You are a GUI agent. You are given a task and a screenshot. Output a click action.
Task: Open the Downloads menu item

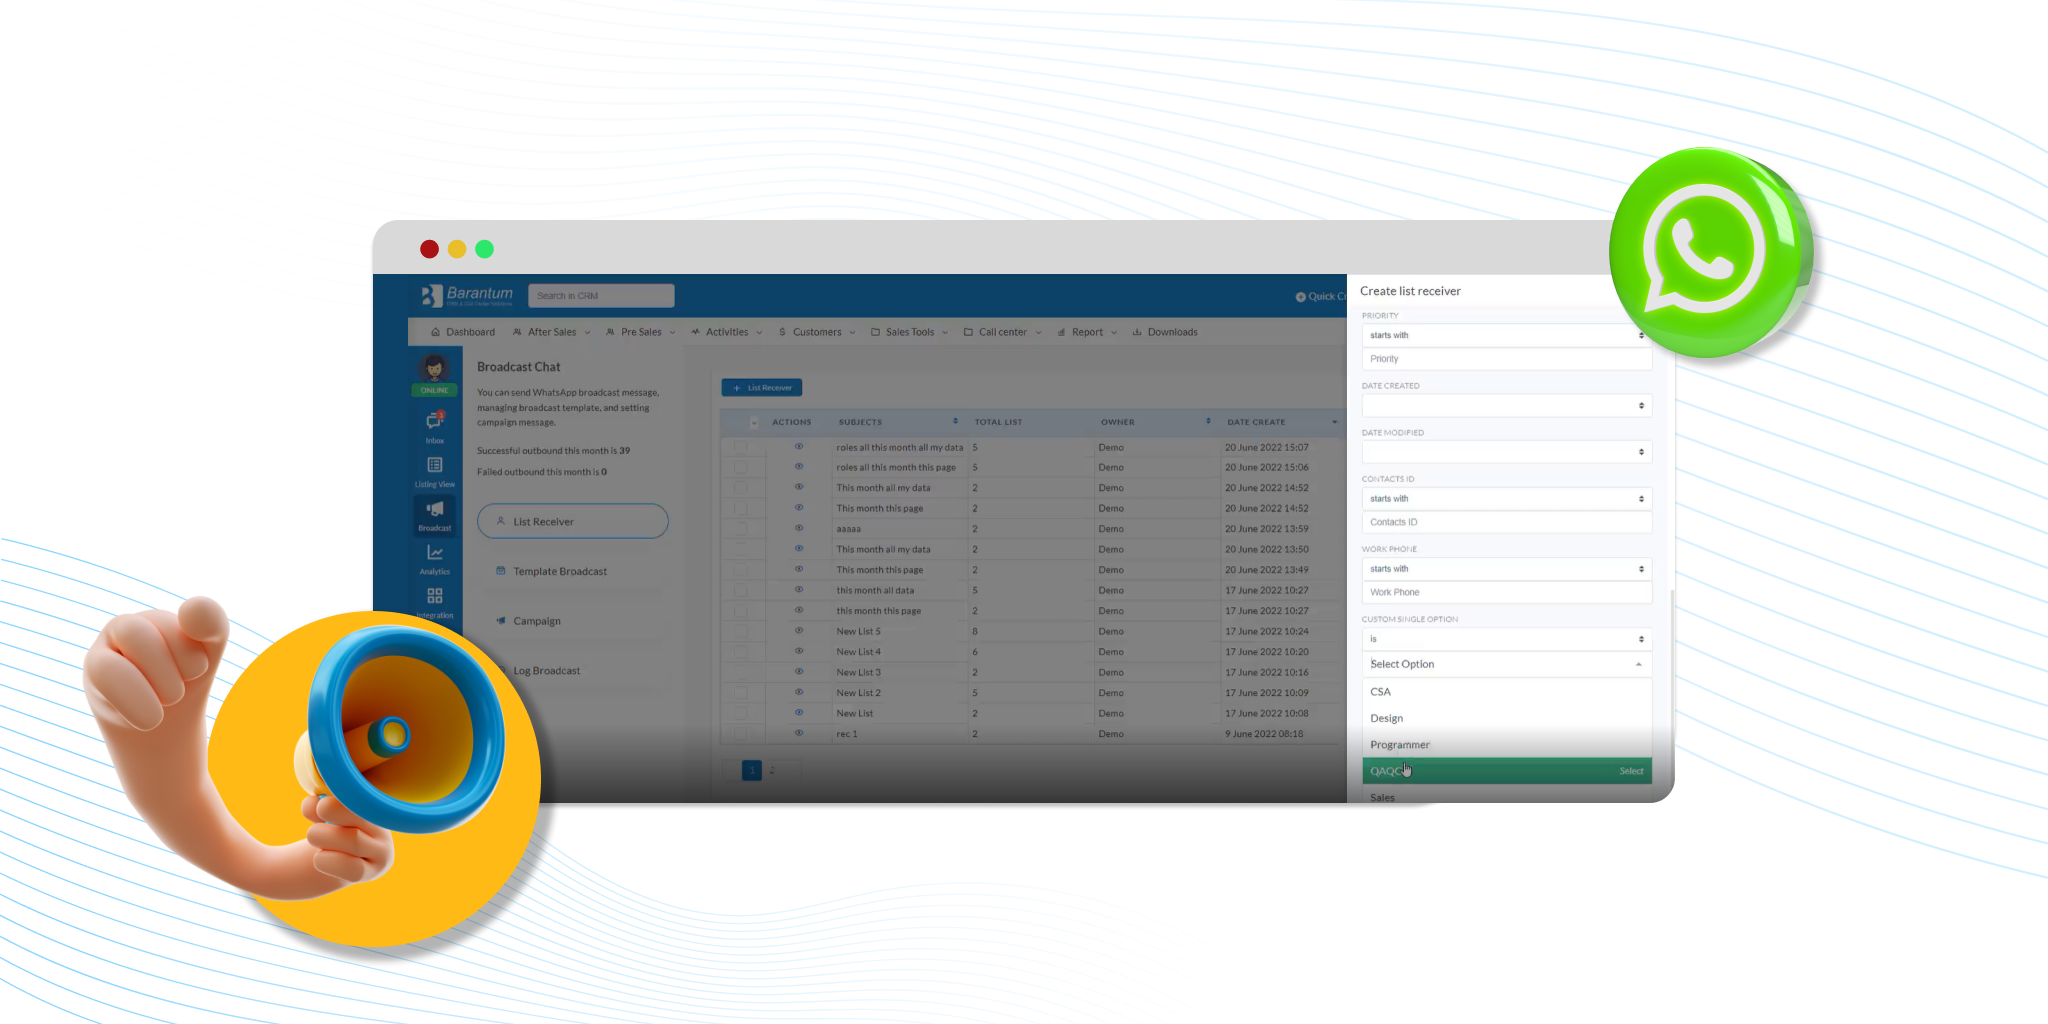pyautogui.click(x=1165, y=332)
